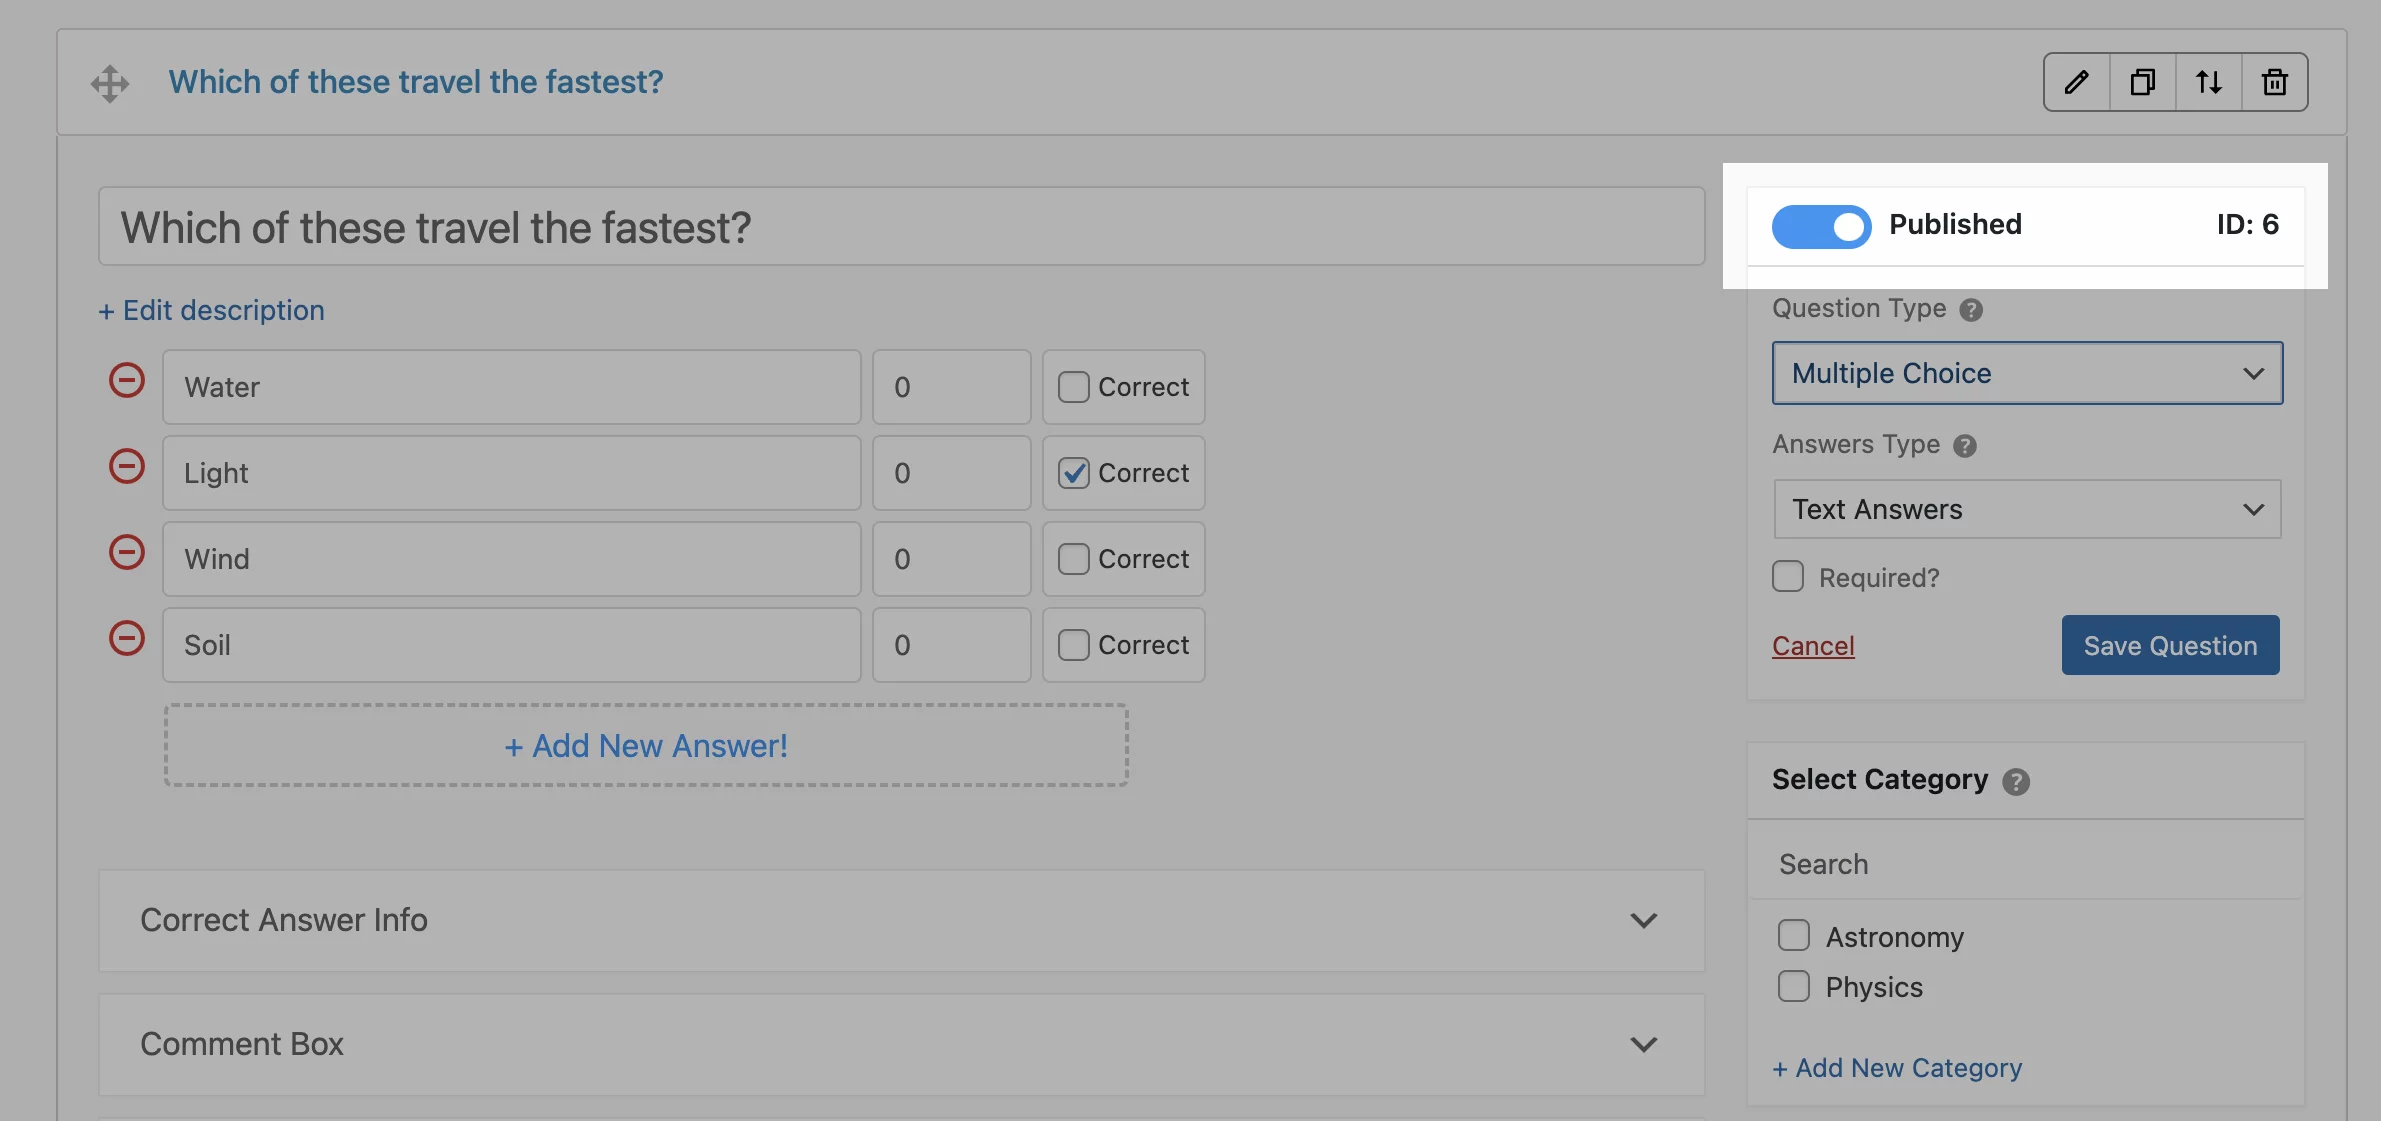This screenshot has width=2381, height=1121.
Task: Click the reorder arrows icon
Action: 2209,82
